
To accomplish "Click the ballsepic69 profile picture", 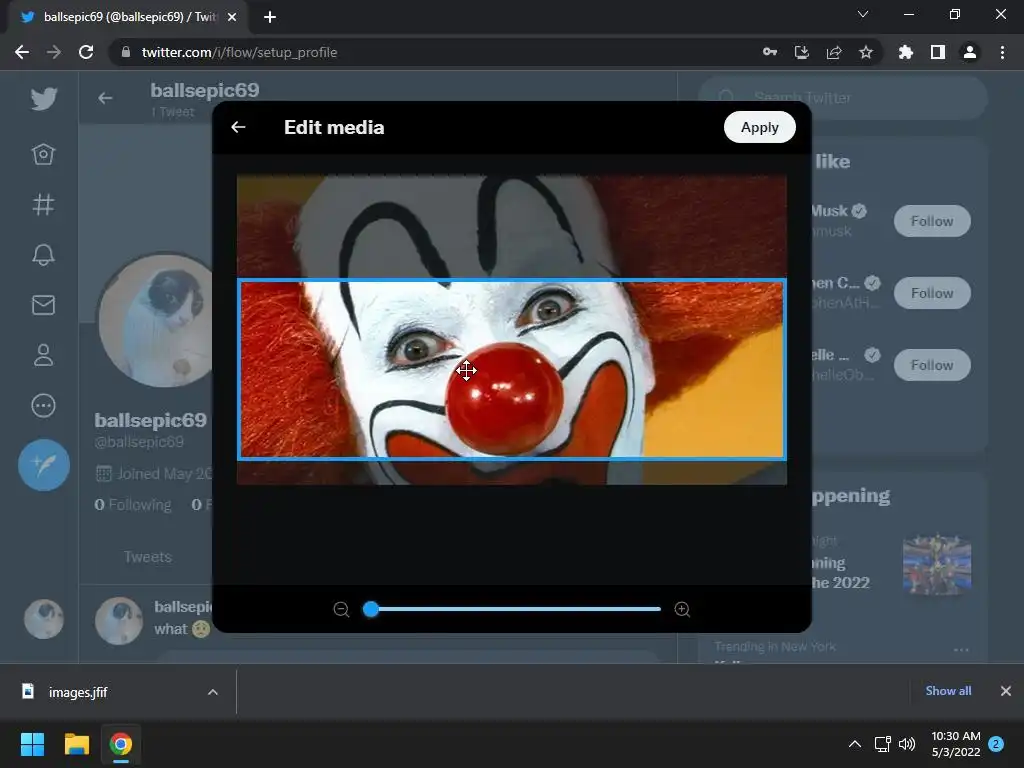I will pos(157,320).
